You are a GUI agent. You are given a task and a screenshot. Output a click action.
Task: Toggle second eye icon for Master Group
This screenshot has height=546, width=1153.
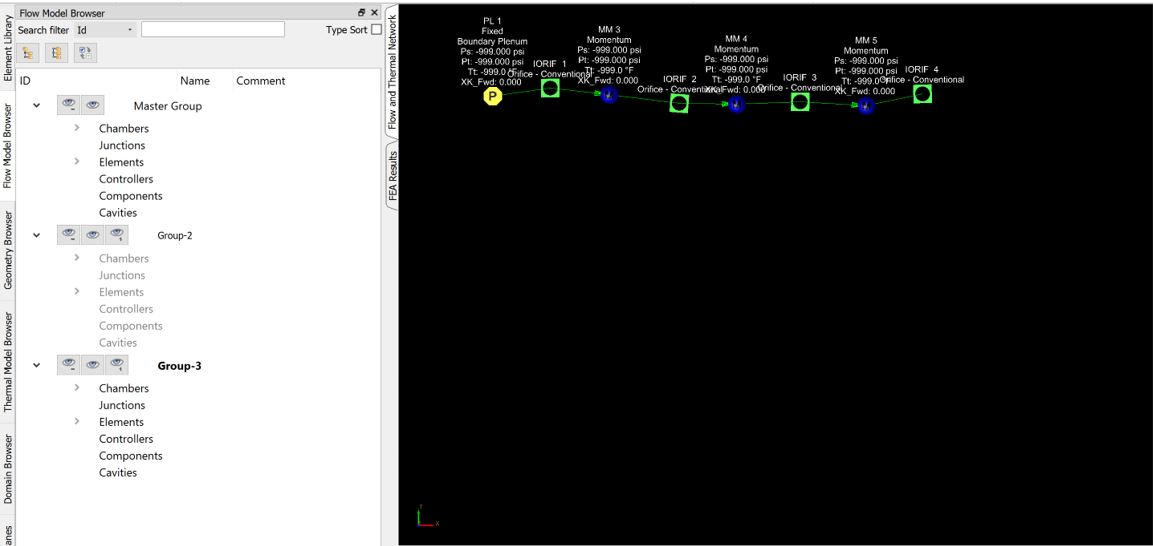click(x=92, y=105)
